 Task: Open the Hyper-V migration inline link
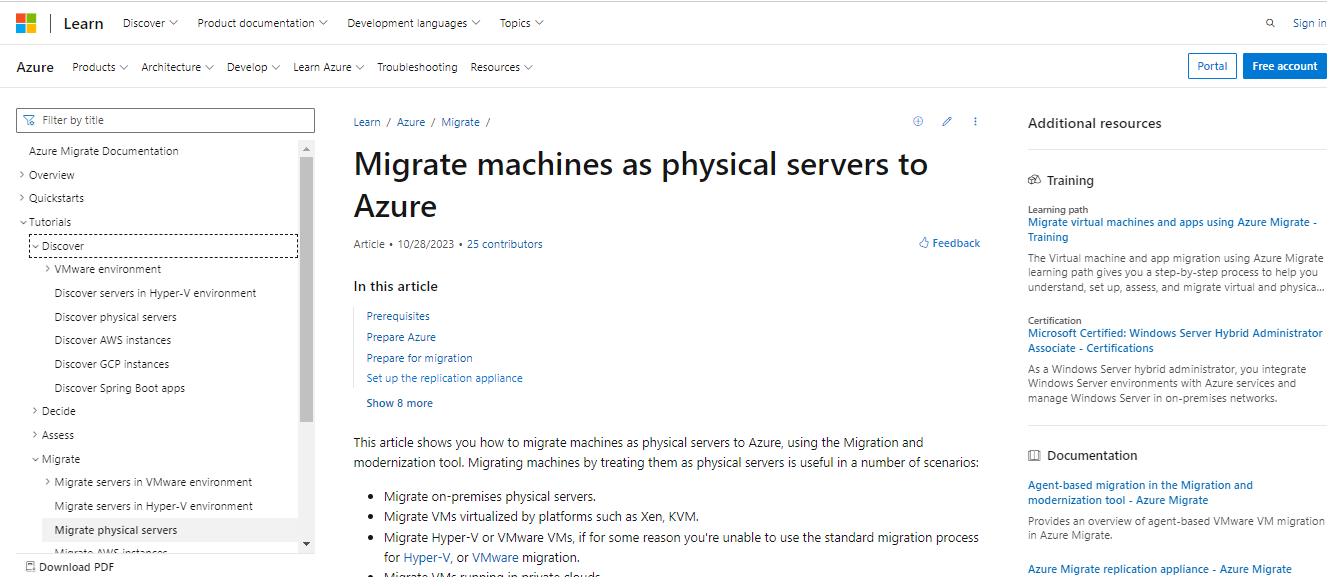427,557
